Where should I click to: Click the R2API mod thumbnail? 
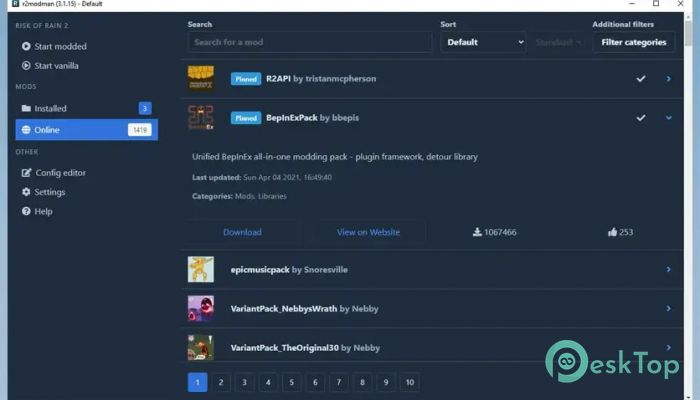tap(200, 79)
